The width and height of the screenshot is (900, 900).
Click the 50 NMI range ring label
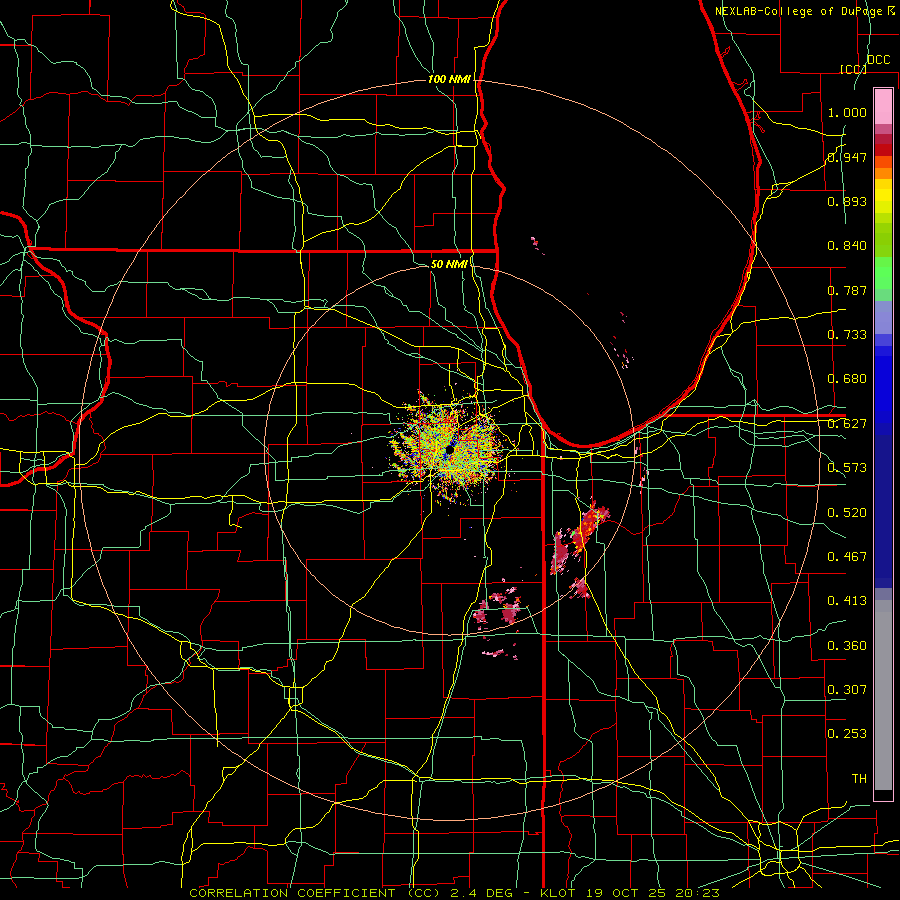tap(449, 264)
